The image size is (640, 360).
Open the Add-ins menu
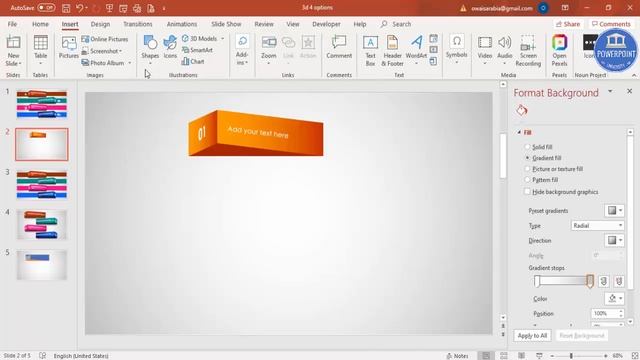point(242,51)
